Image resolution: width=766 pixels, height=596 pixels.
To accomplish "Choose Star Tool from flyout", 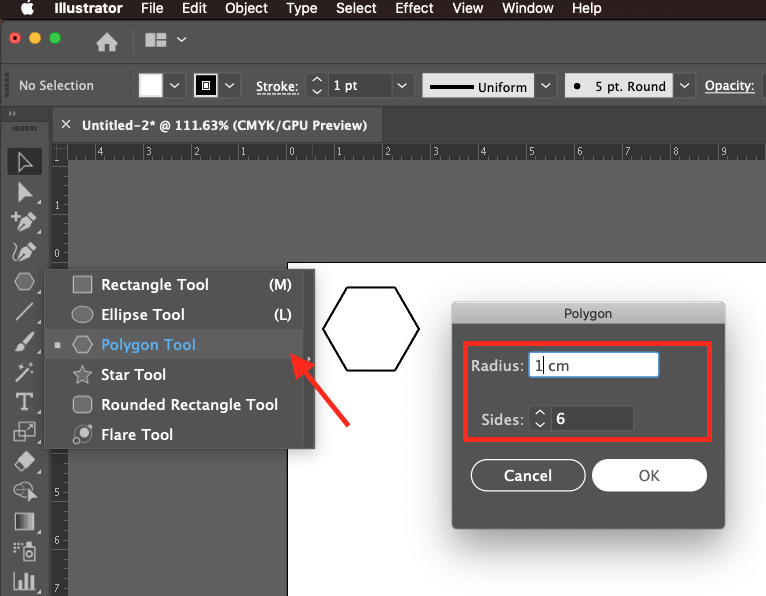I will pos(174,375).
